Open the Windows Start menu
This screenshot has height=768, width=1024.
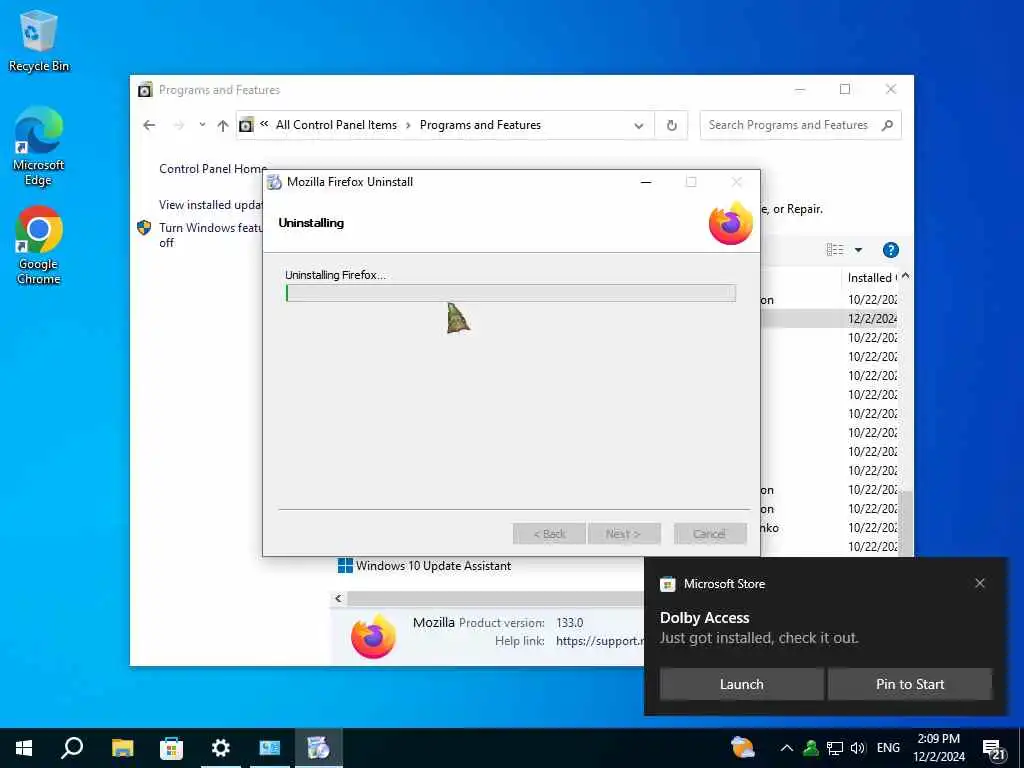tap(24, 748)
